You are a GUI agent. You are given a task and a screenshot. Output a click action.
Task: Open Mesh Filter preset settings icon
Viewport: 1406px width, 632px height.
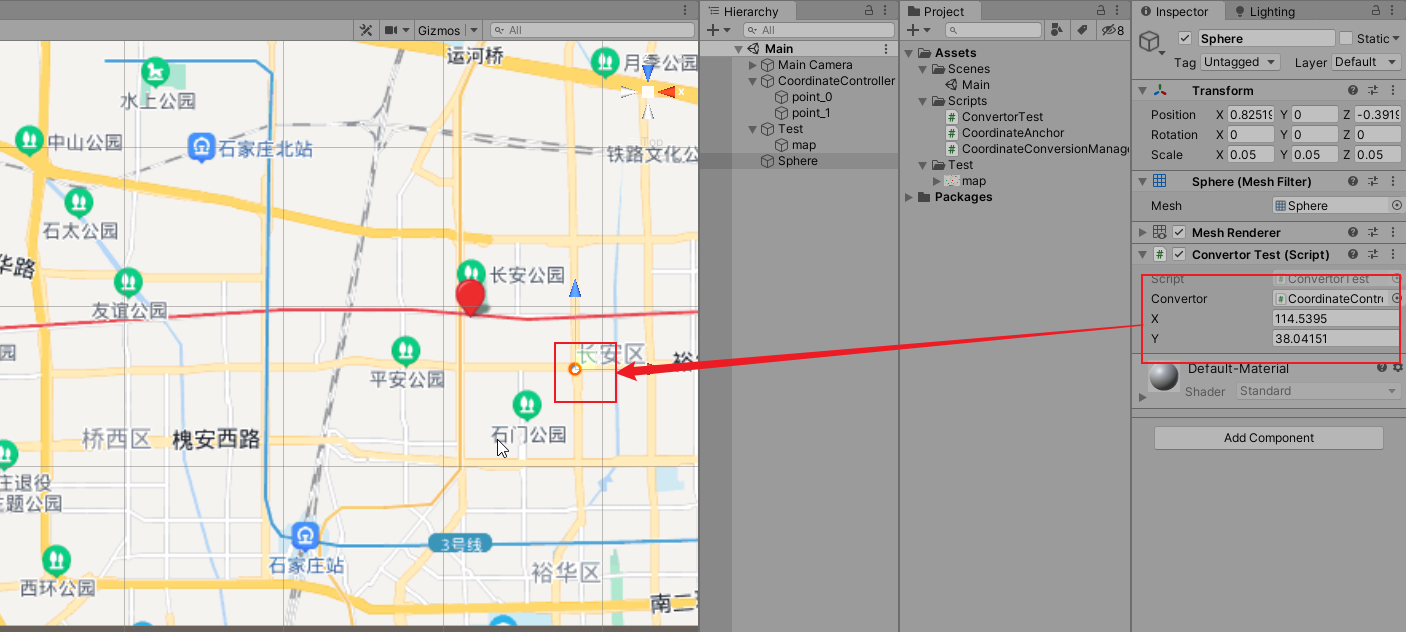[x=1373, y=182]
